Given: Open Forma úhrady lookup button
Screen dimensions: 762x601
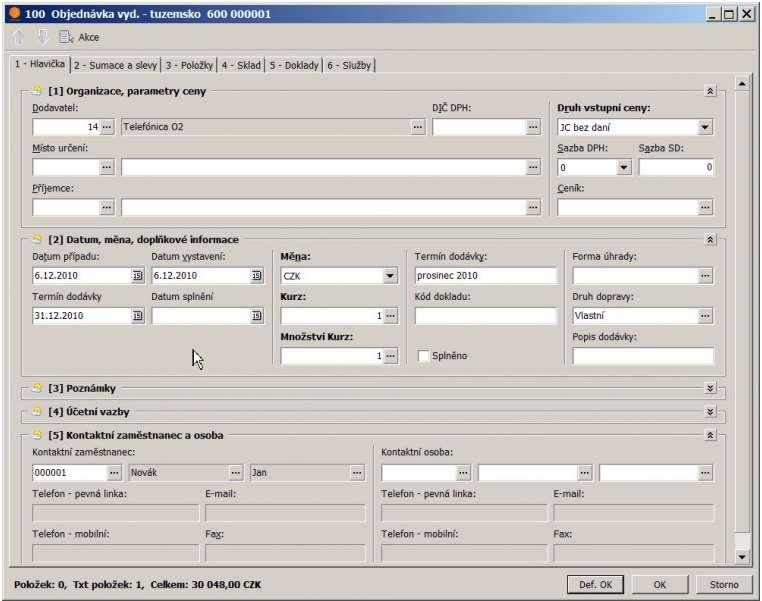Looking at the screenshot, I should click(x=705, y=276).
